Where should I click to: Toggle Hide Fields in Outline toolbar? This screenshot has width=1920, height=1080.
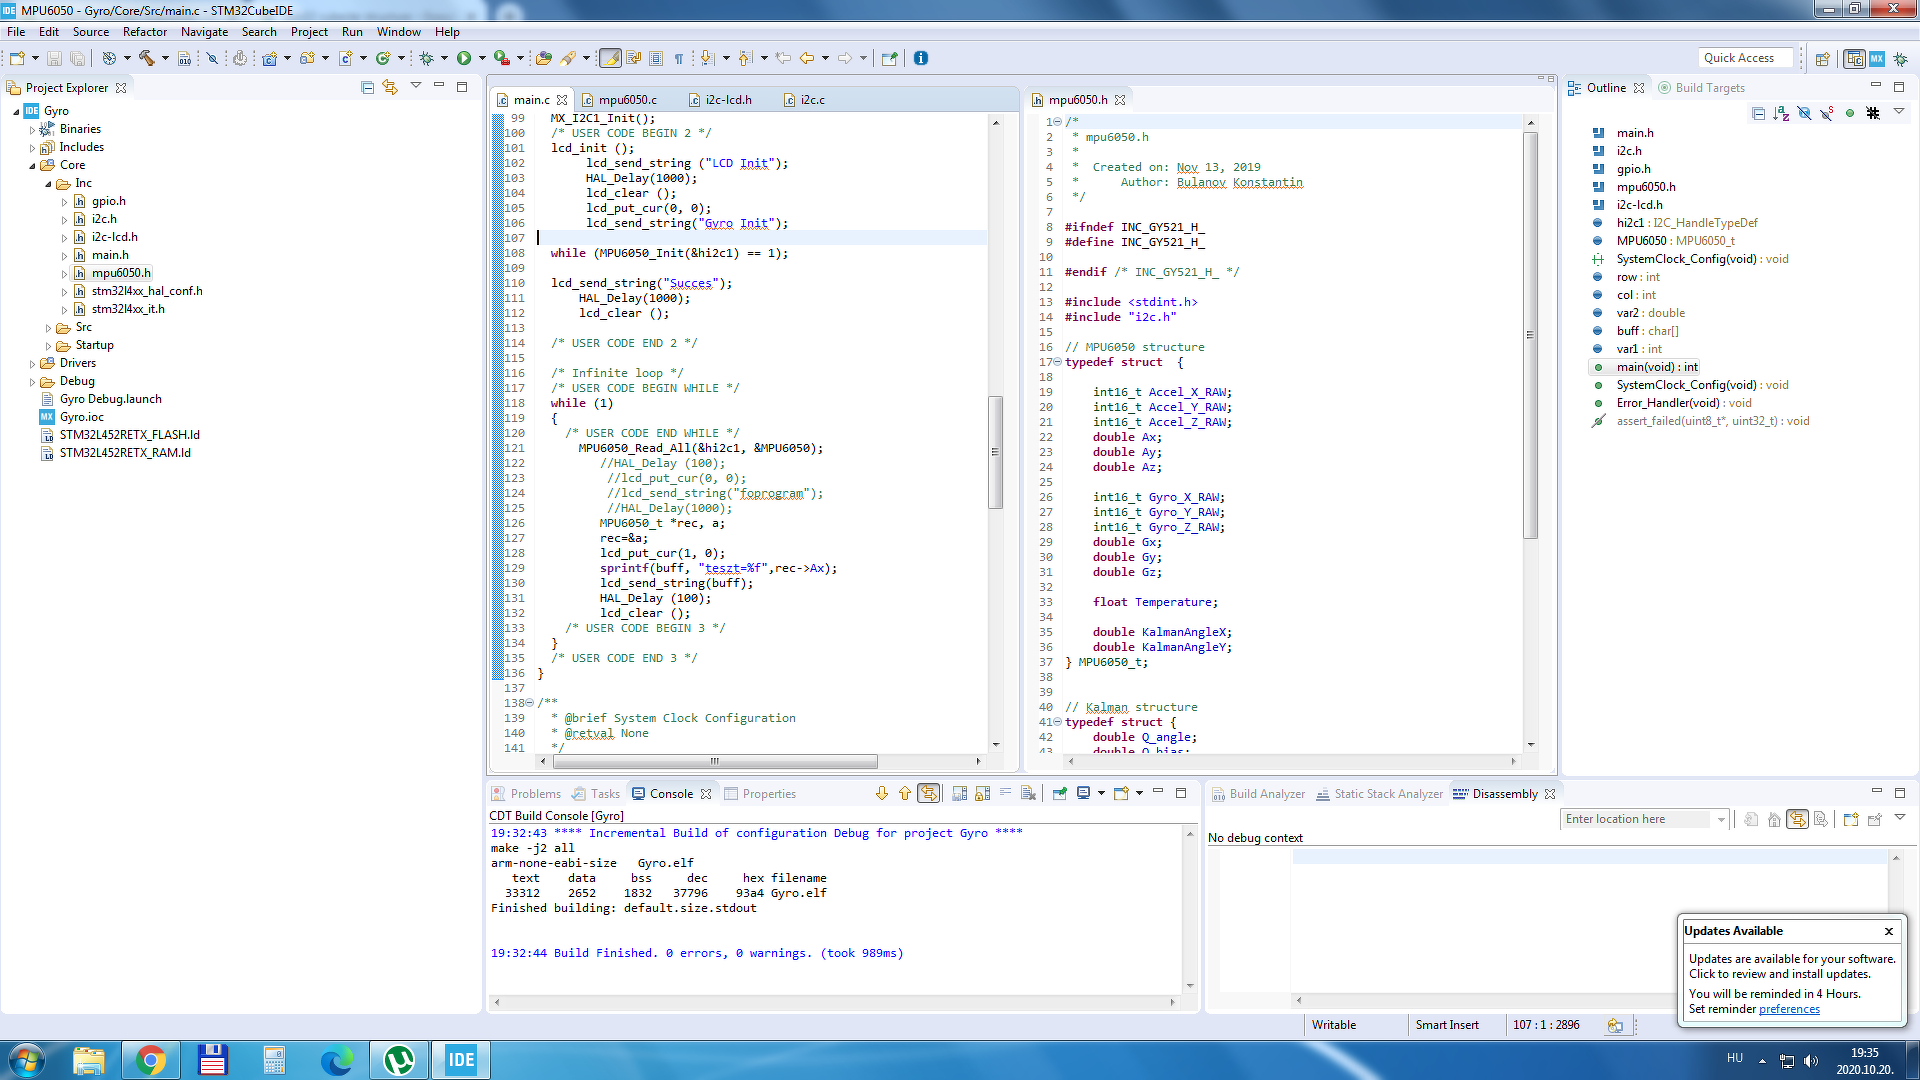(1804, 113)
